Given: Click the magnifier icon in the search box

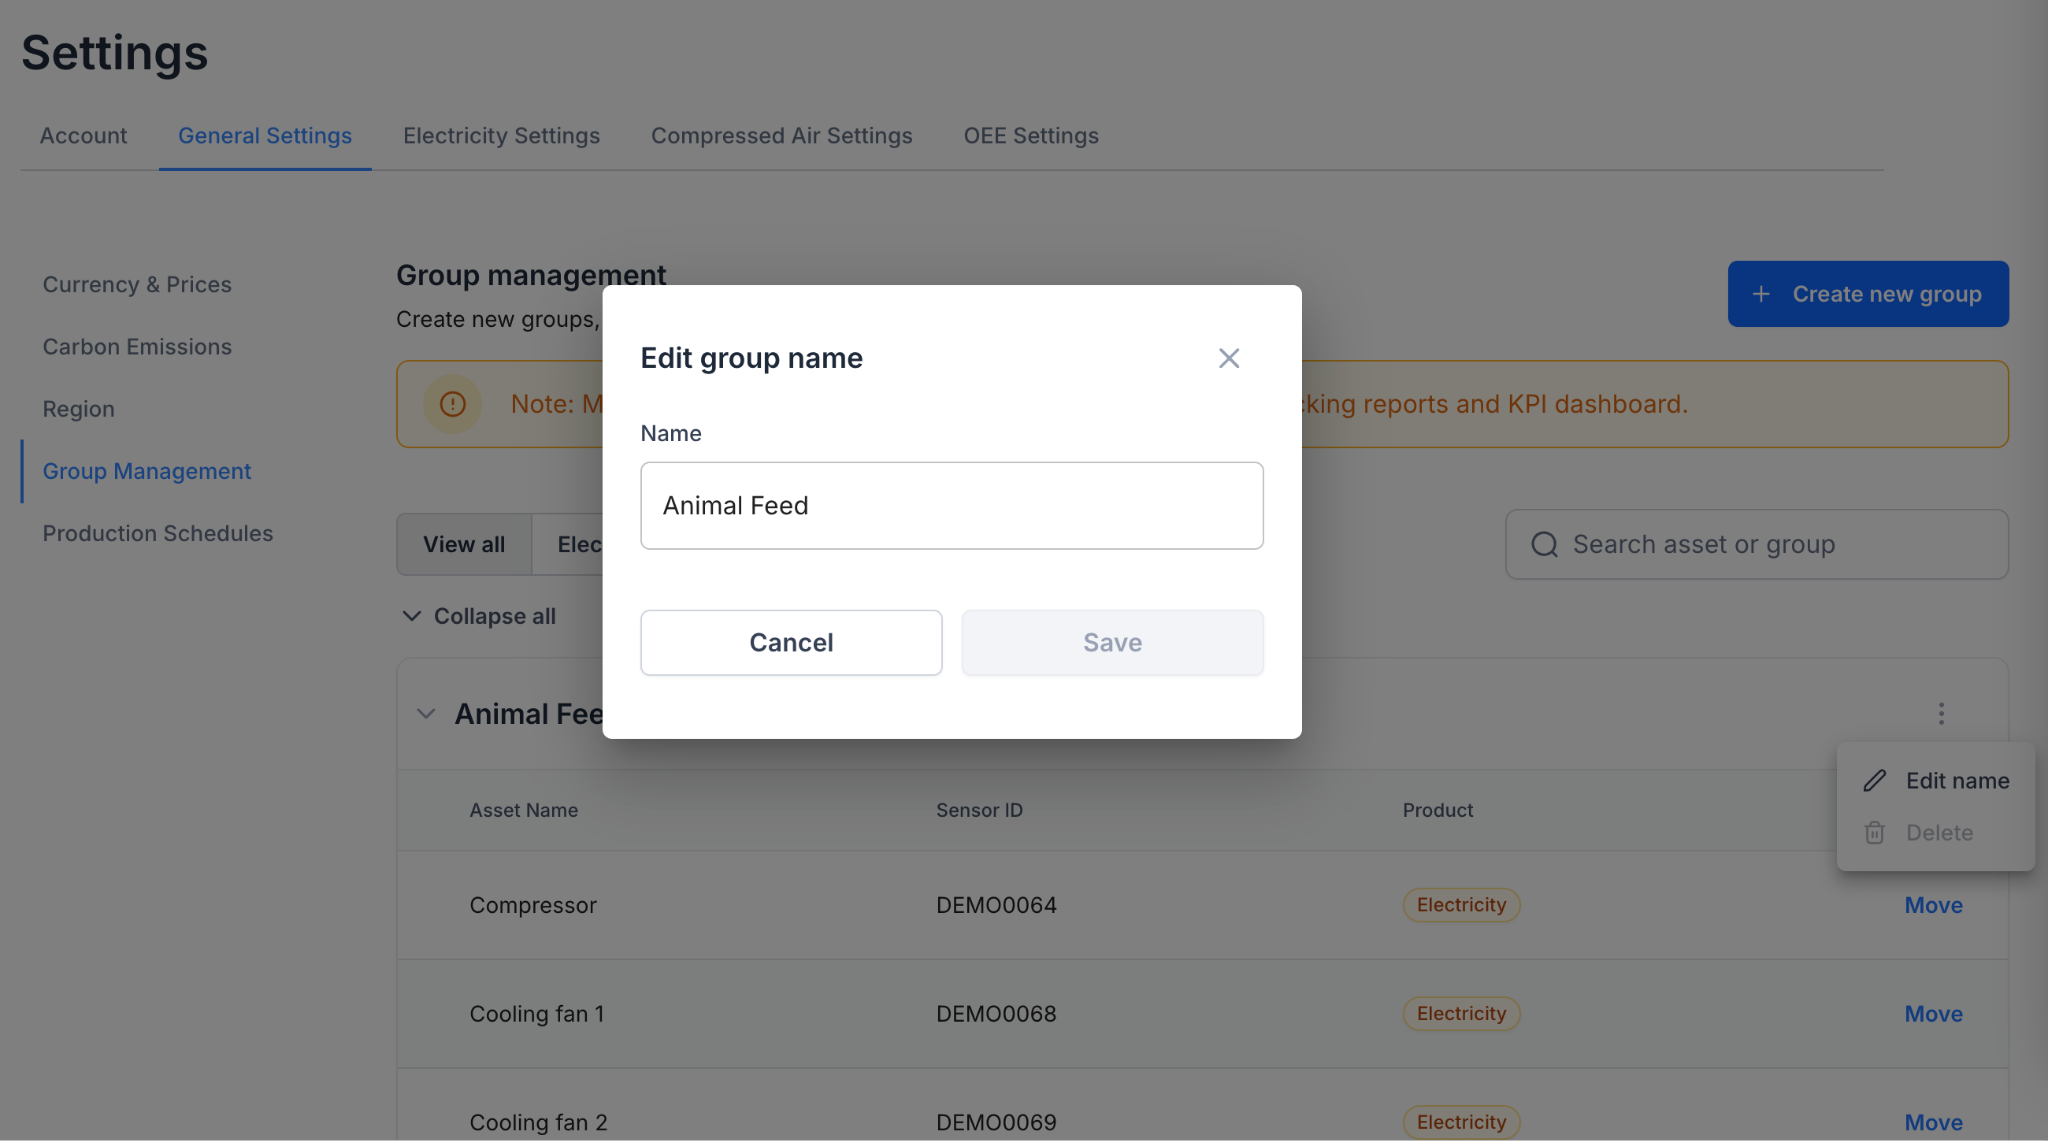Looking at the screenshot, I should point(1544,545).
